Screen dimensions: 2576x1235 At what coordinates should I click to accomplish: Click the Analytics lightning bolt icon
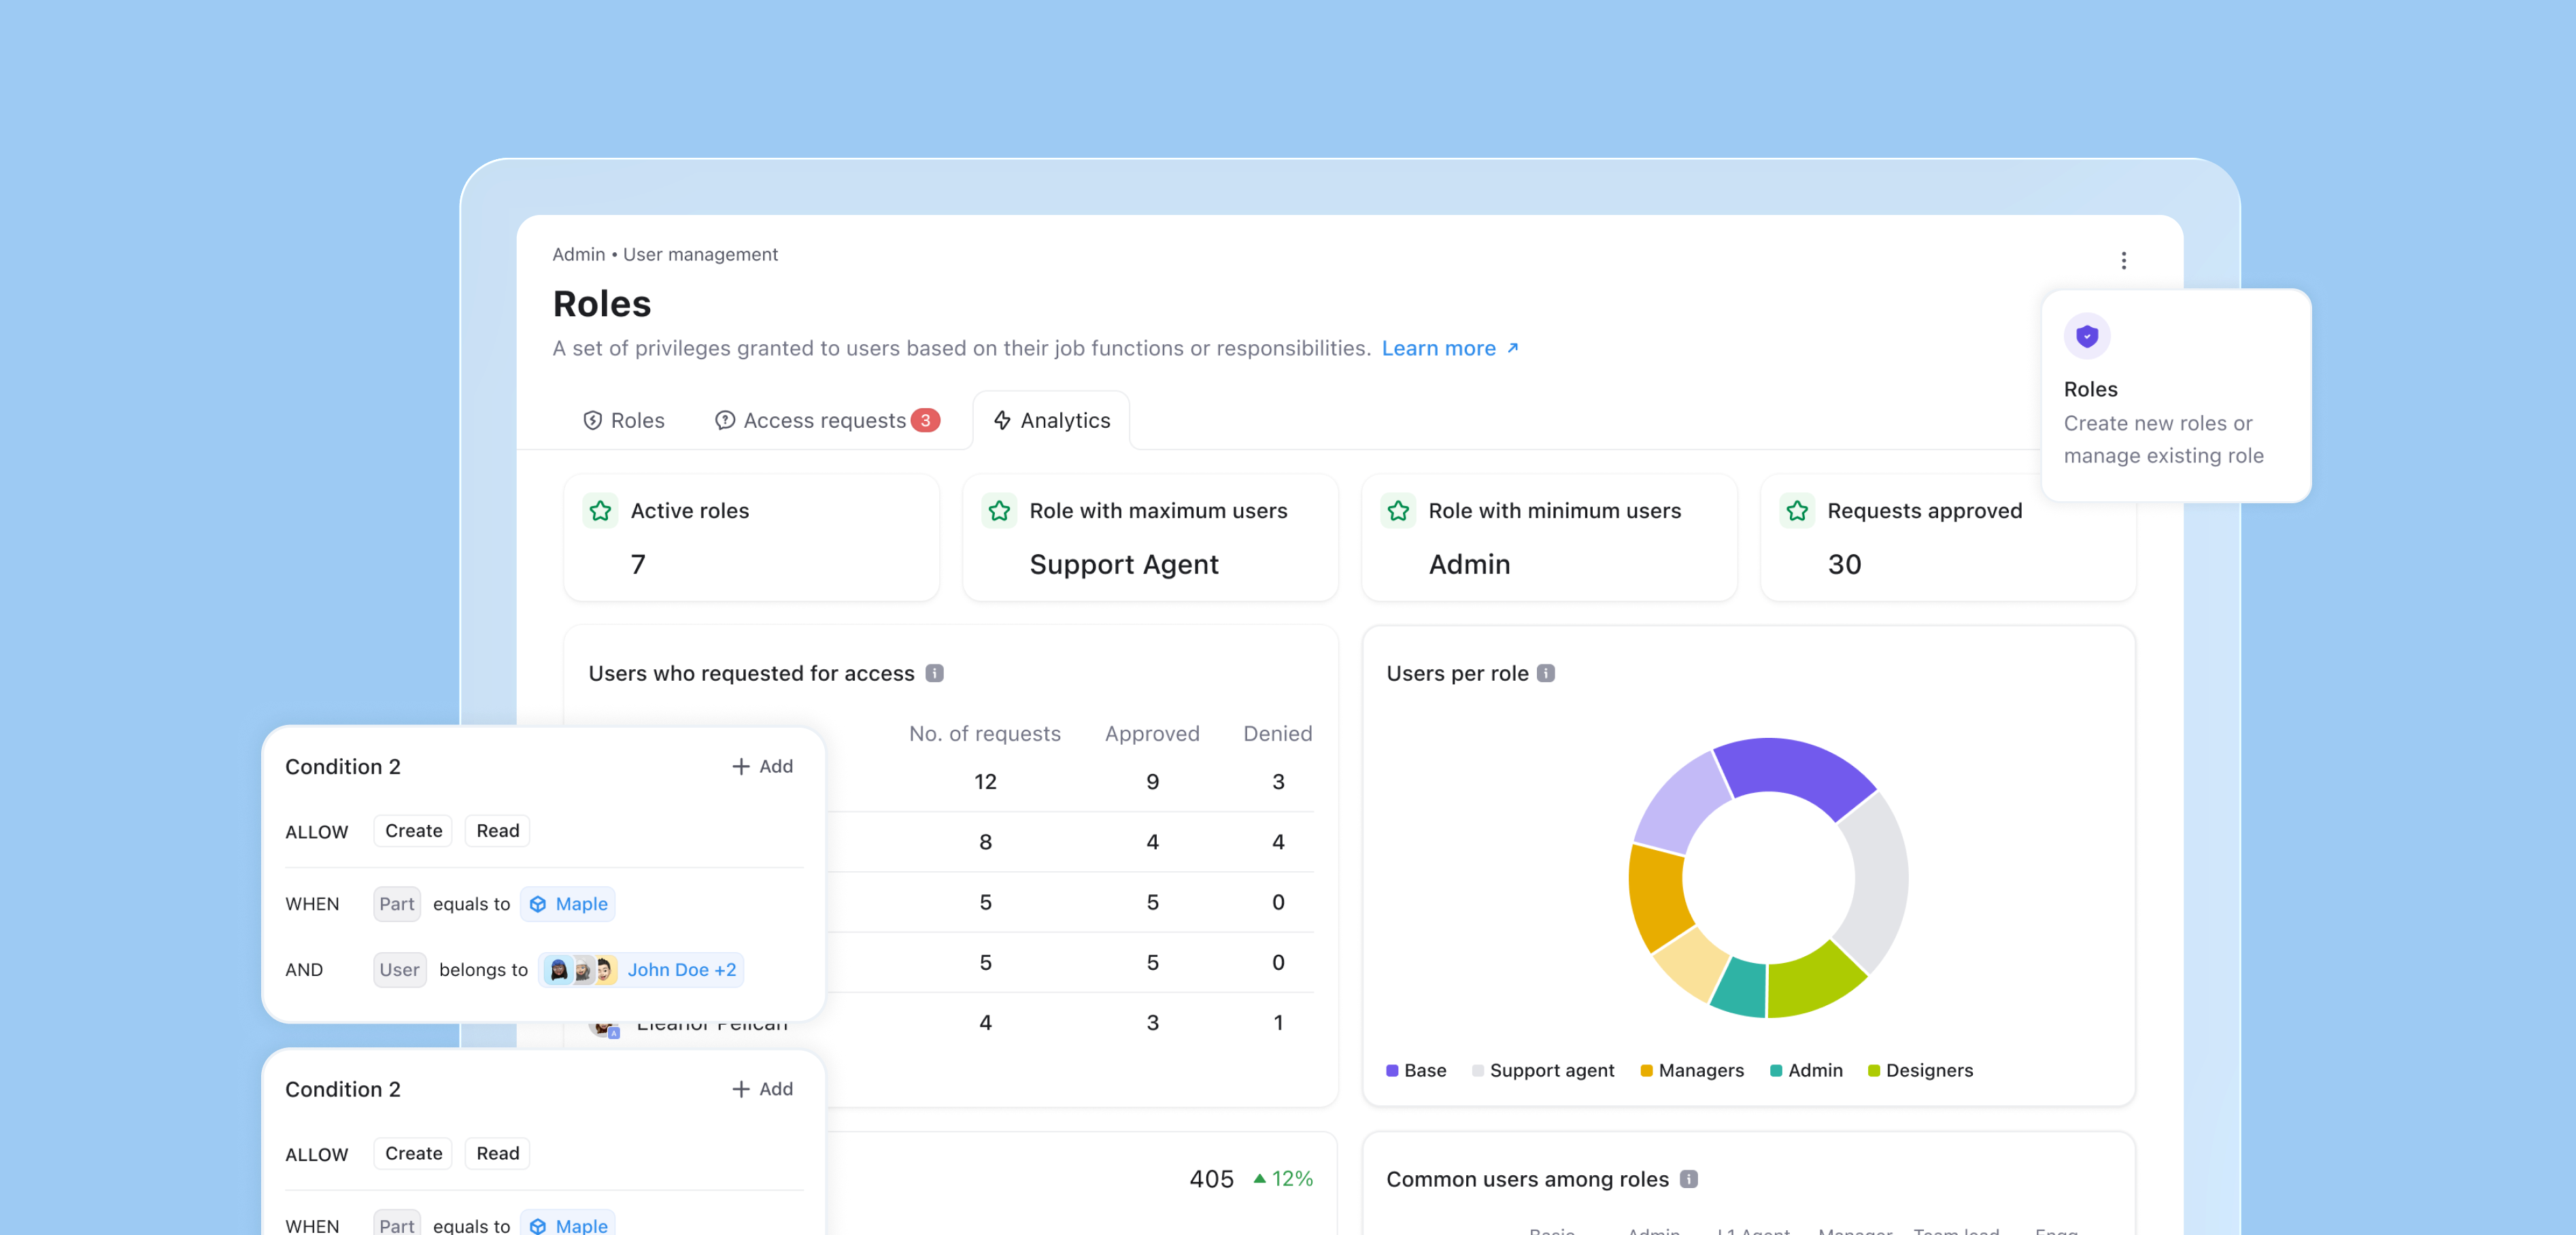click(x=1002, y=421)
